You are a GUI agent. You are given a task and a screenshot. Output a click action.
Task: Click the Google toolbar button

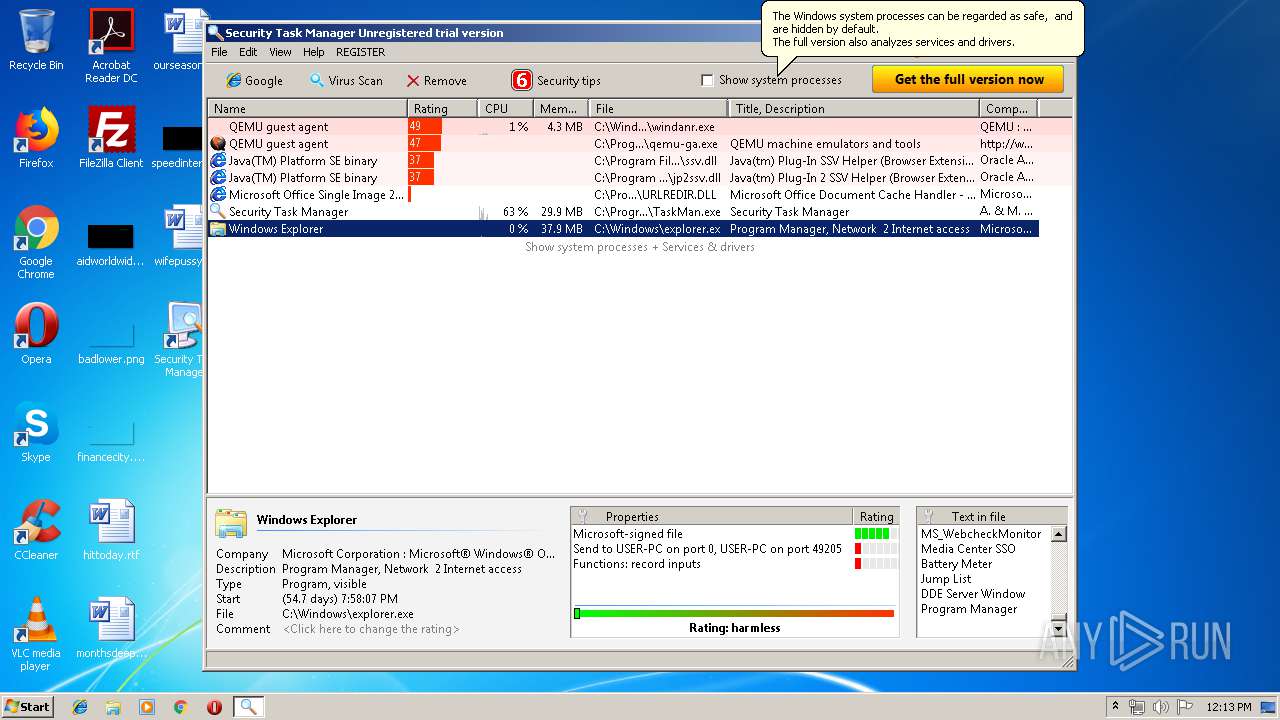click(x=254, y=80)
